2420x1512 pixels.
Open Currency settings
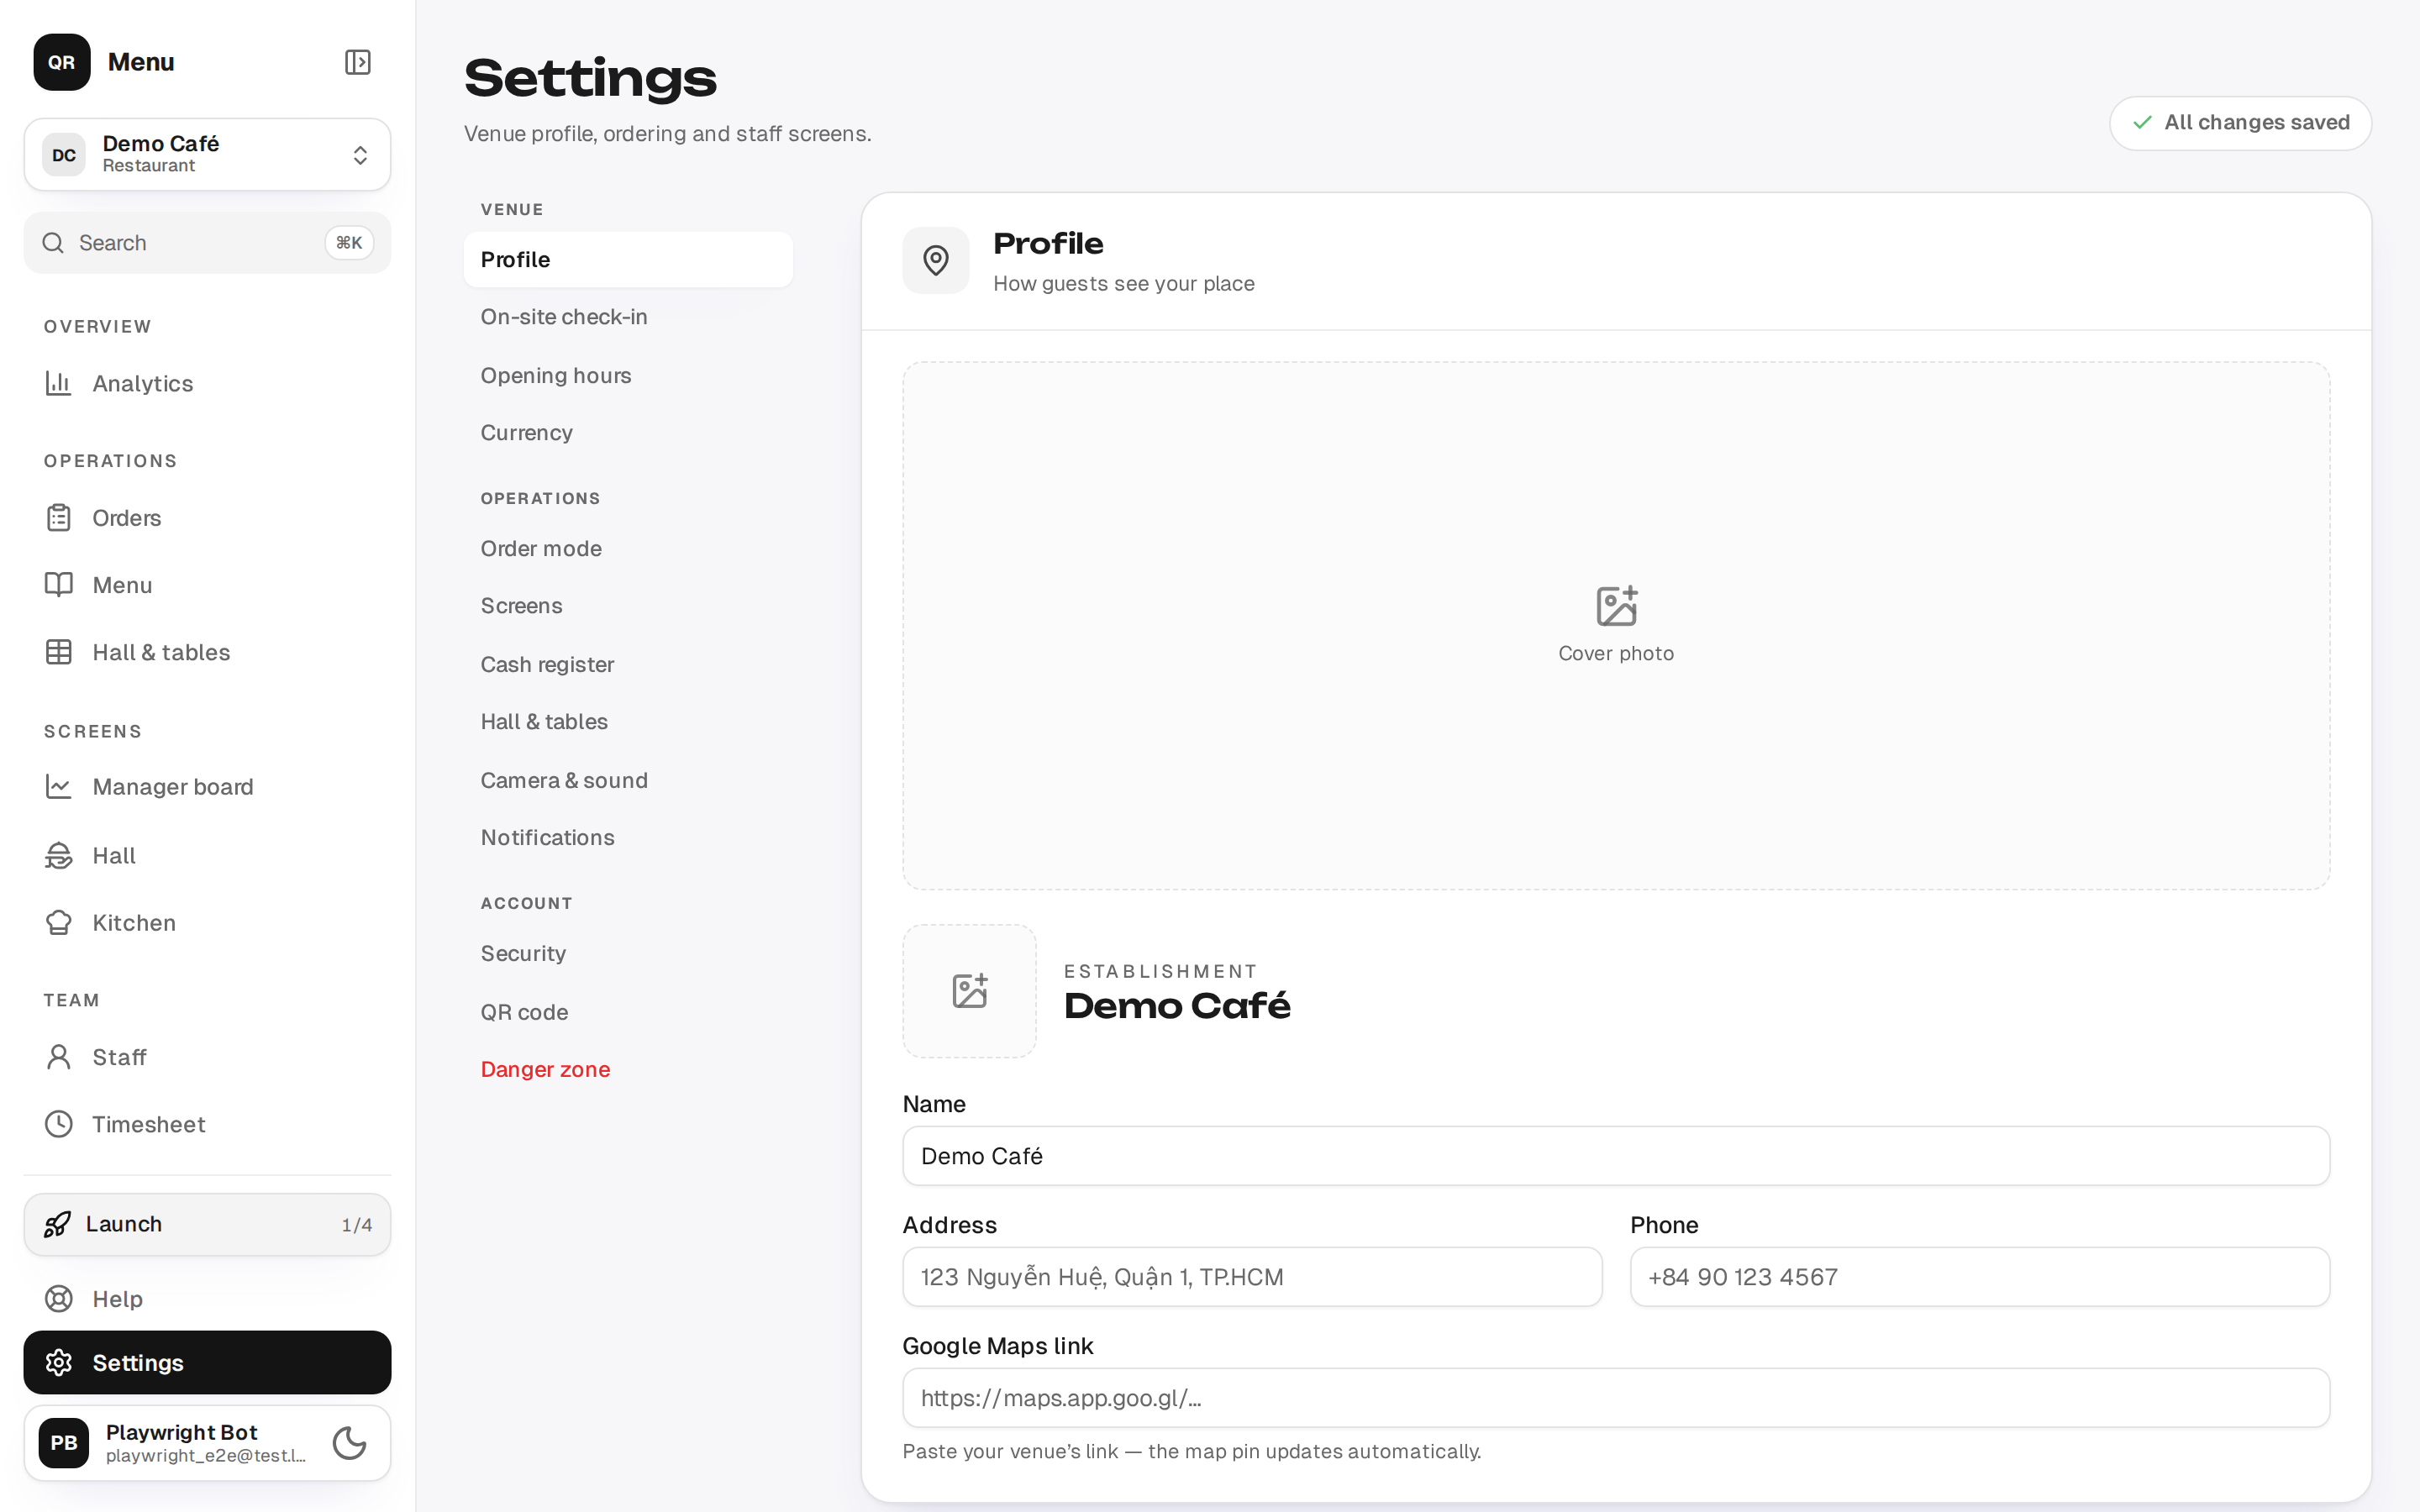coord(628,433)
